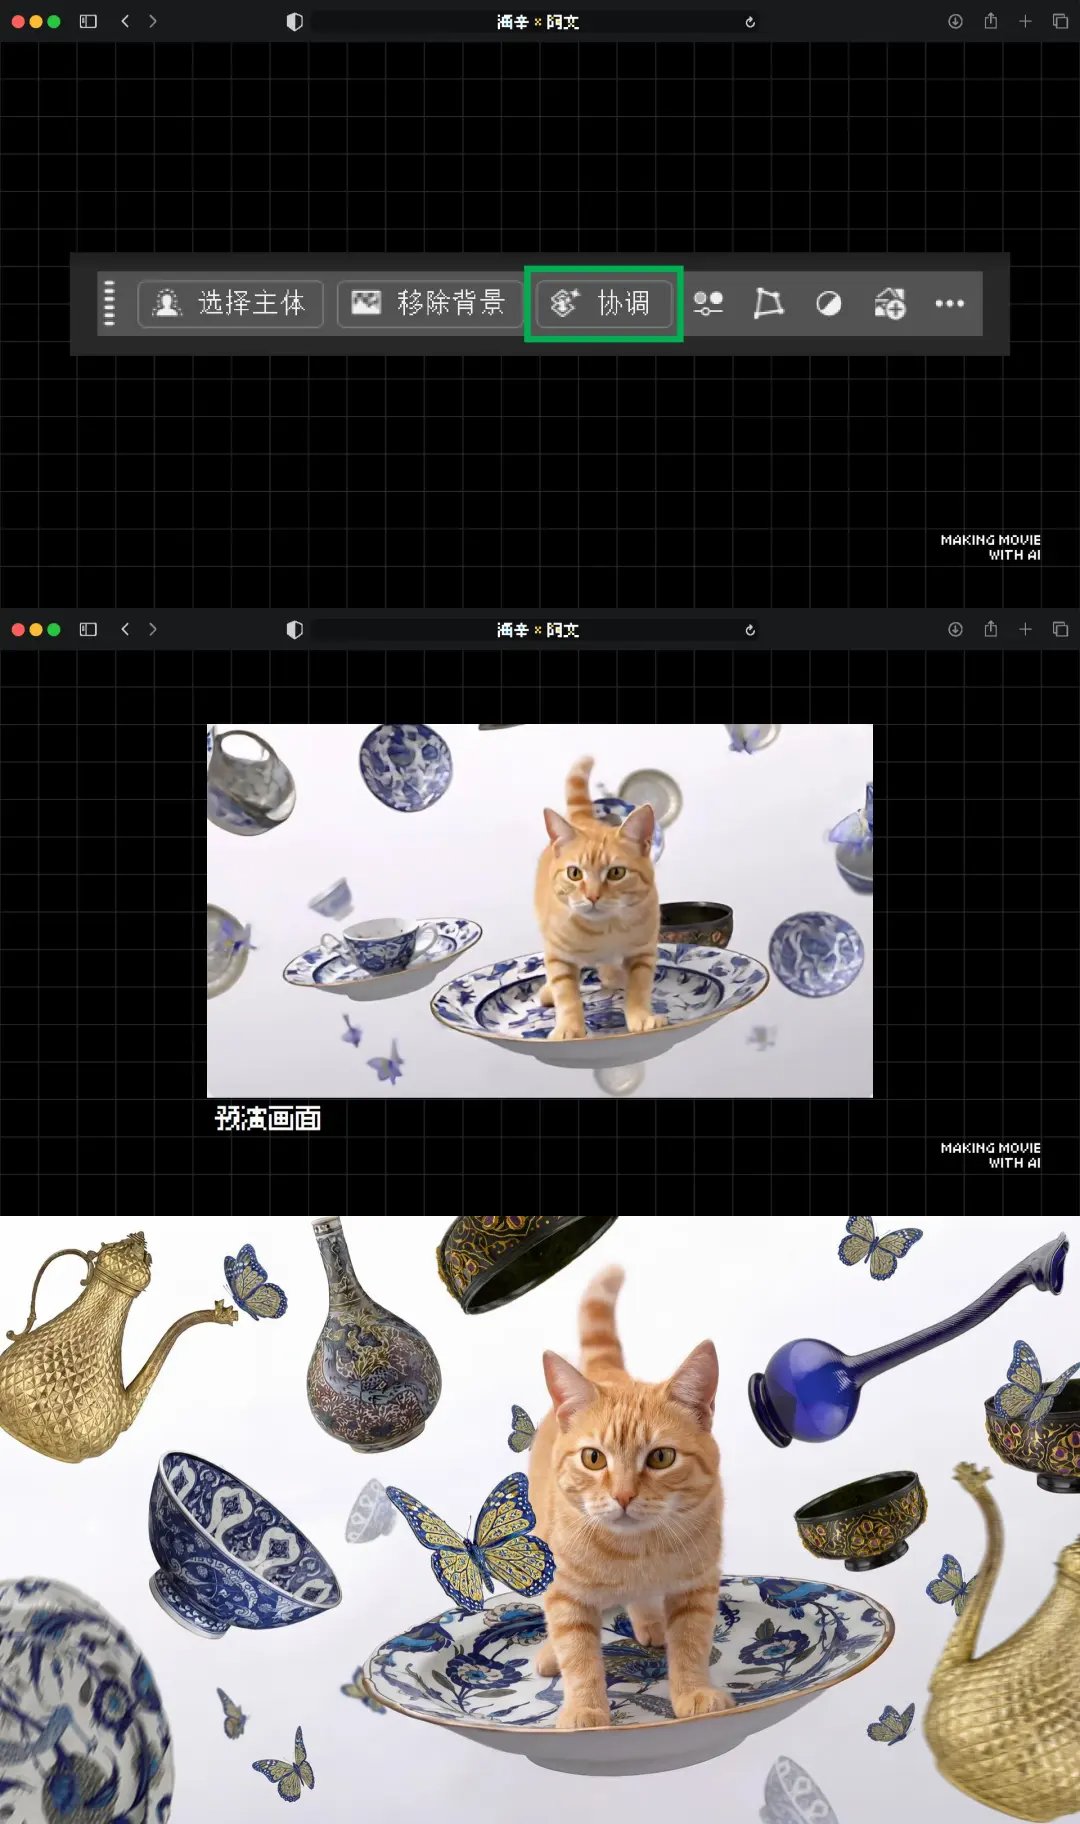
Task: Click the share icon in the cat preview window
Action: (x=990, y=629)
